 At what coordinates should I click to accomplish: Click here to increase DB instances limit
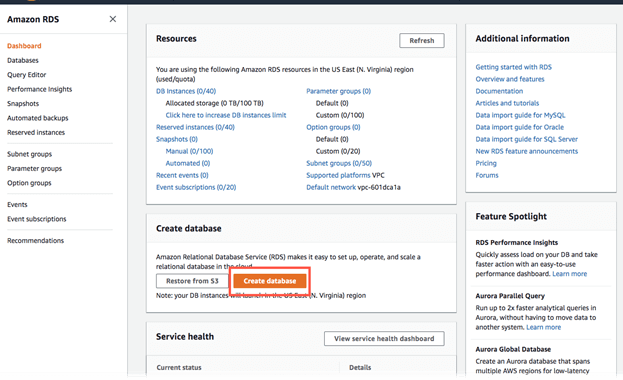click(226, 115)
